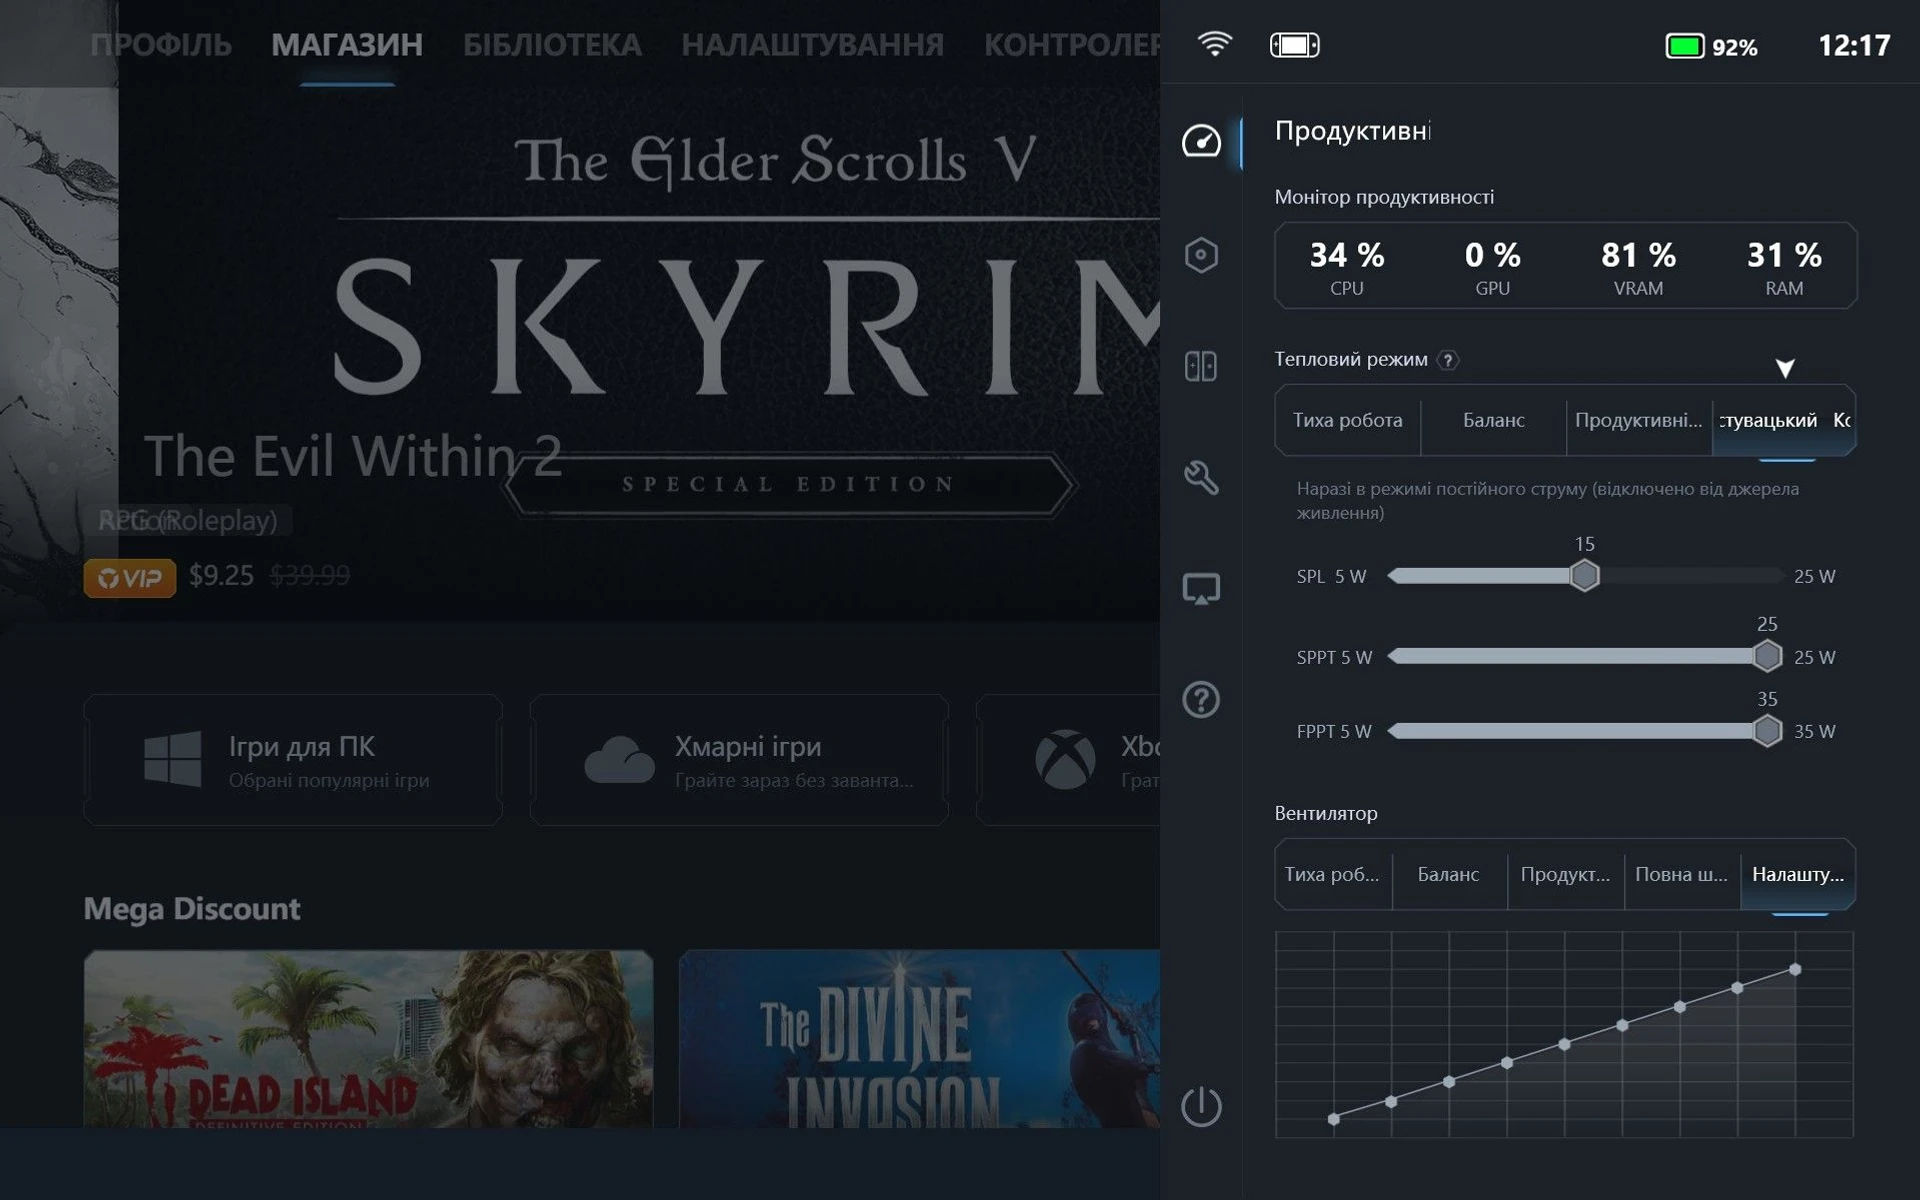This screenshot has height=1200, width=1920.
Task: Click the Windows logo in Ігри для ПК
Action: [172, 758]
